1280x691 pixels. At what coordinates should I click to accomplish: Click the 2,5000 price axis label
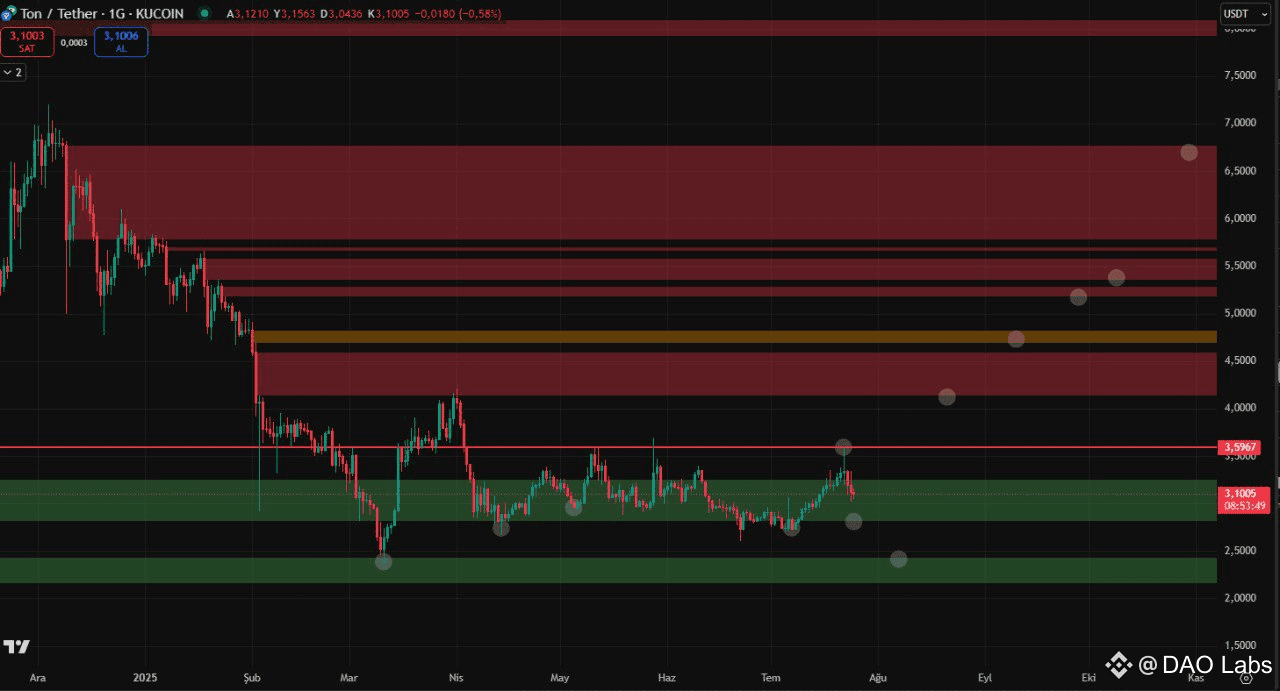coord(1240,551)
